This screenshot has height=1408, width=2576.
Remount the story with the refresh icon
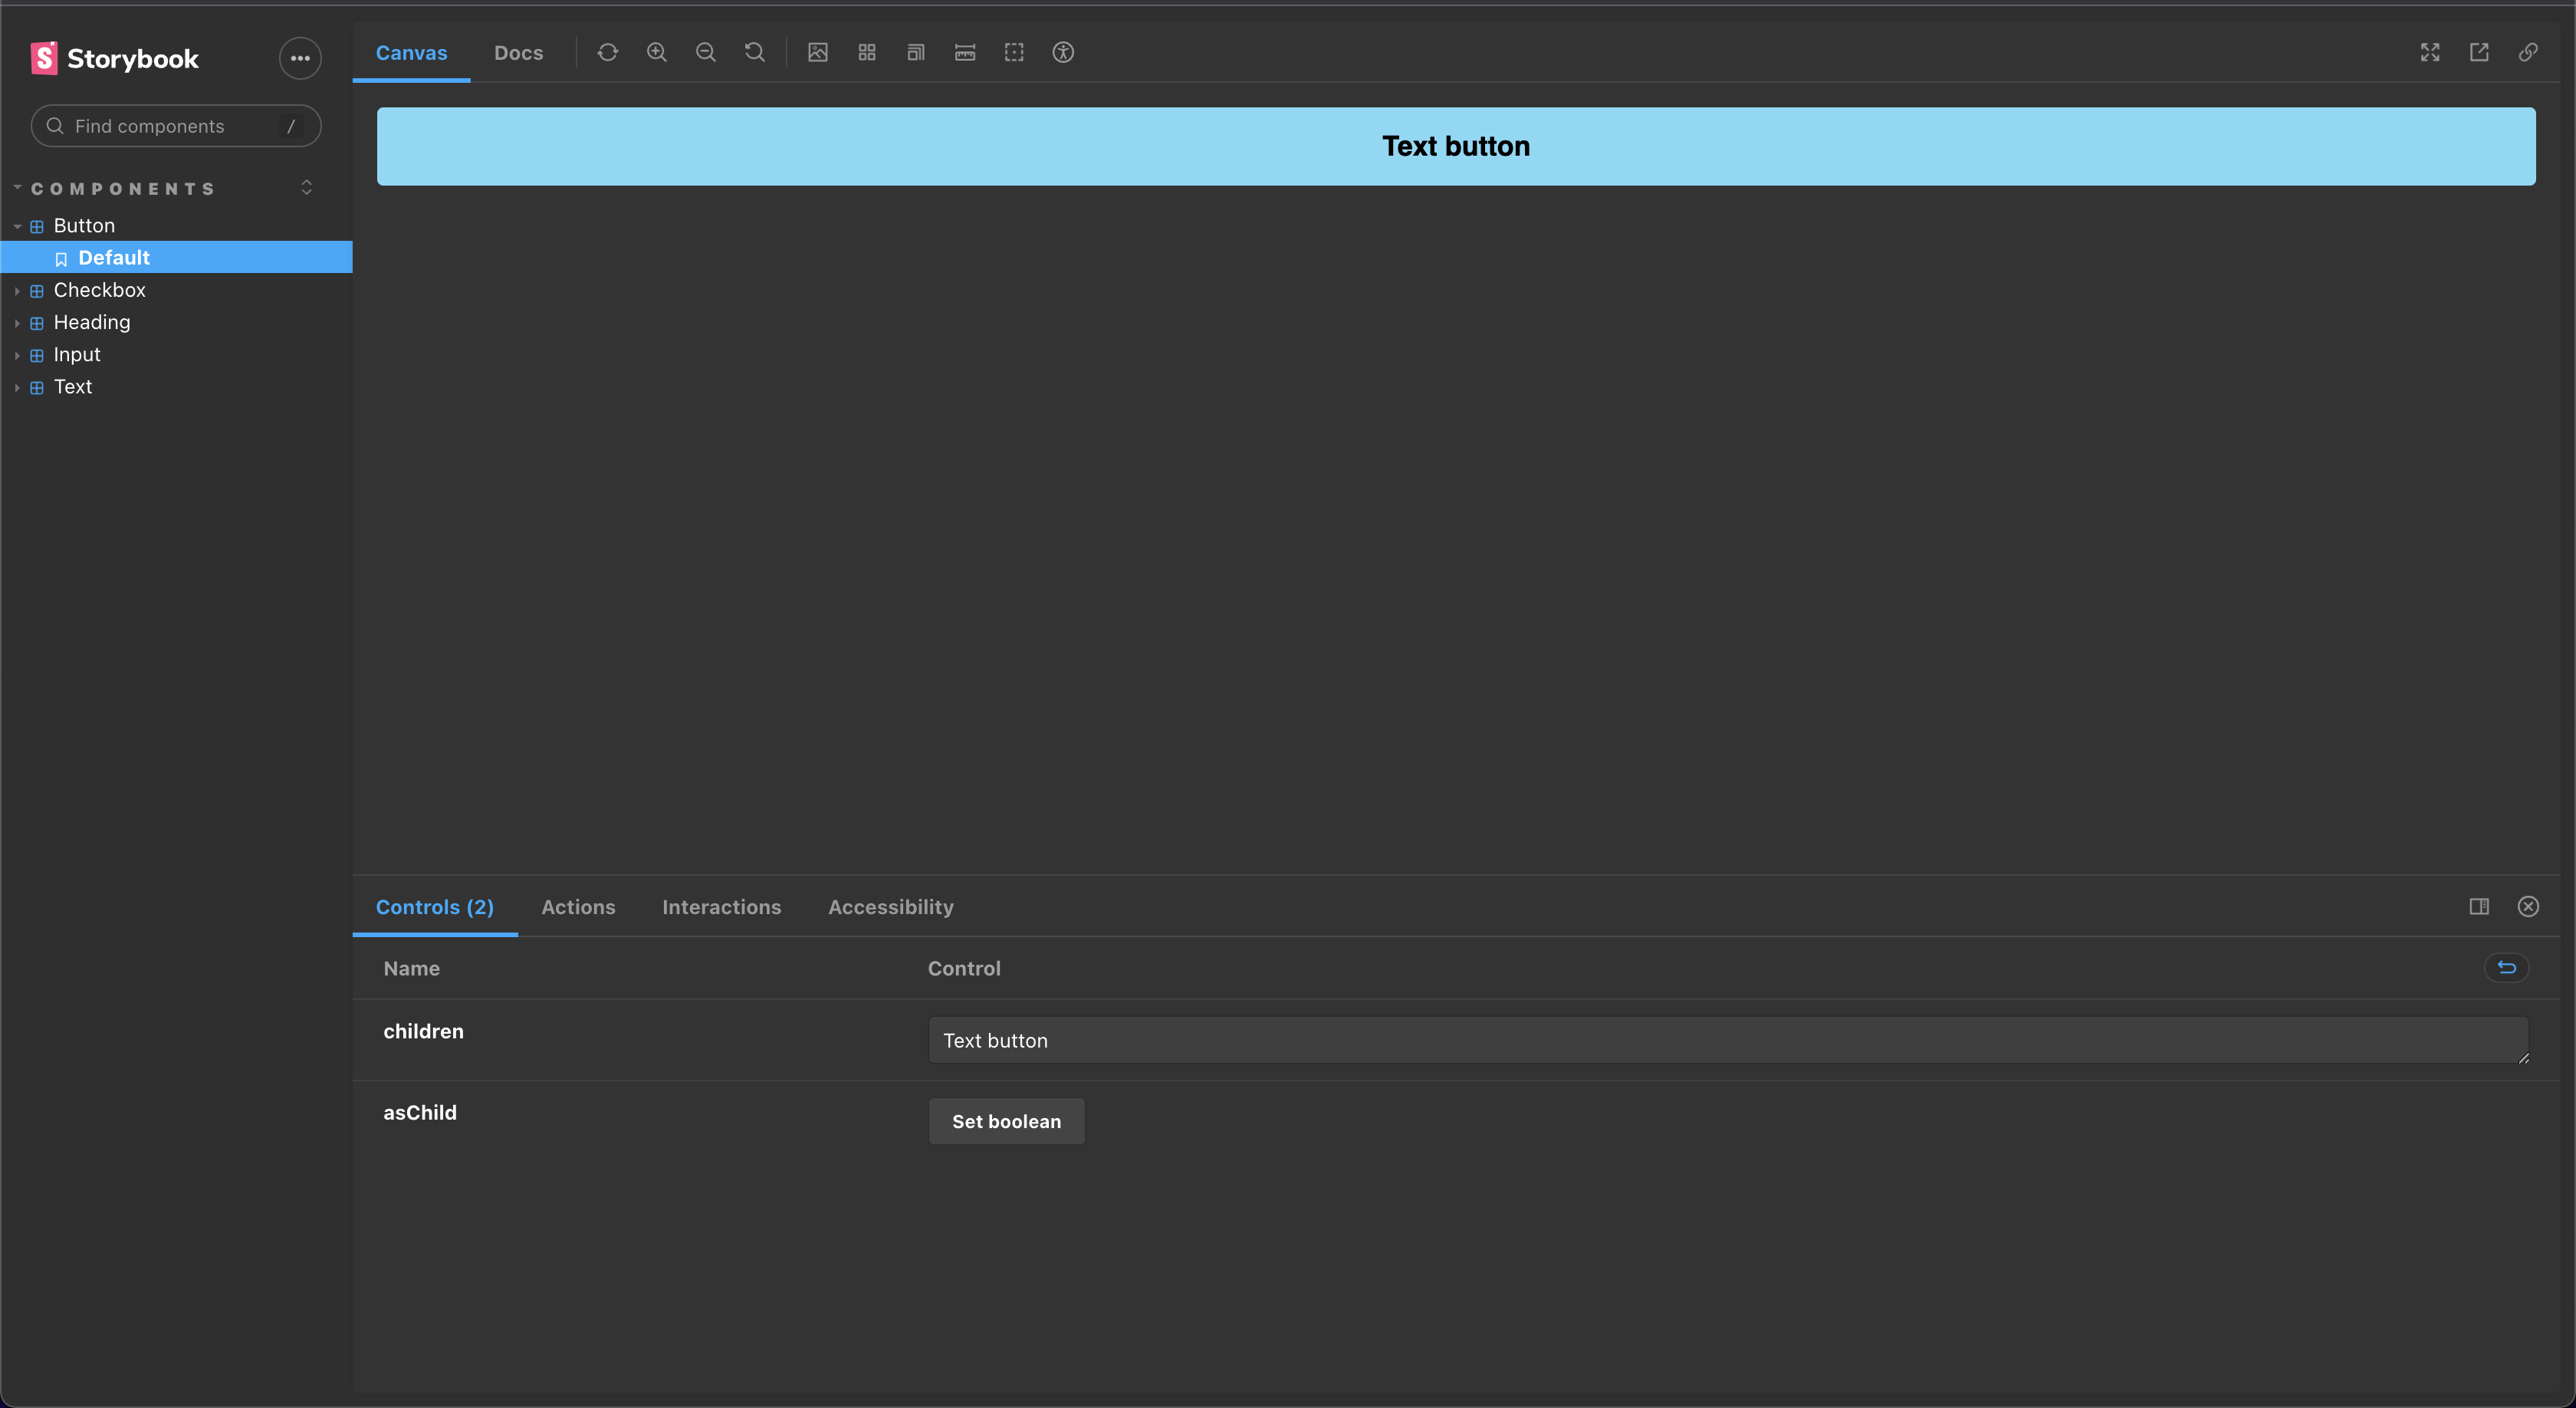coord(608,52)
